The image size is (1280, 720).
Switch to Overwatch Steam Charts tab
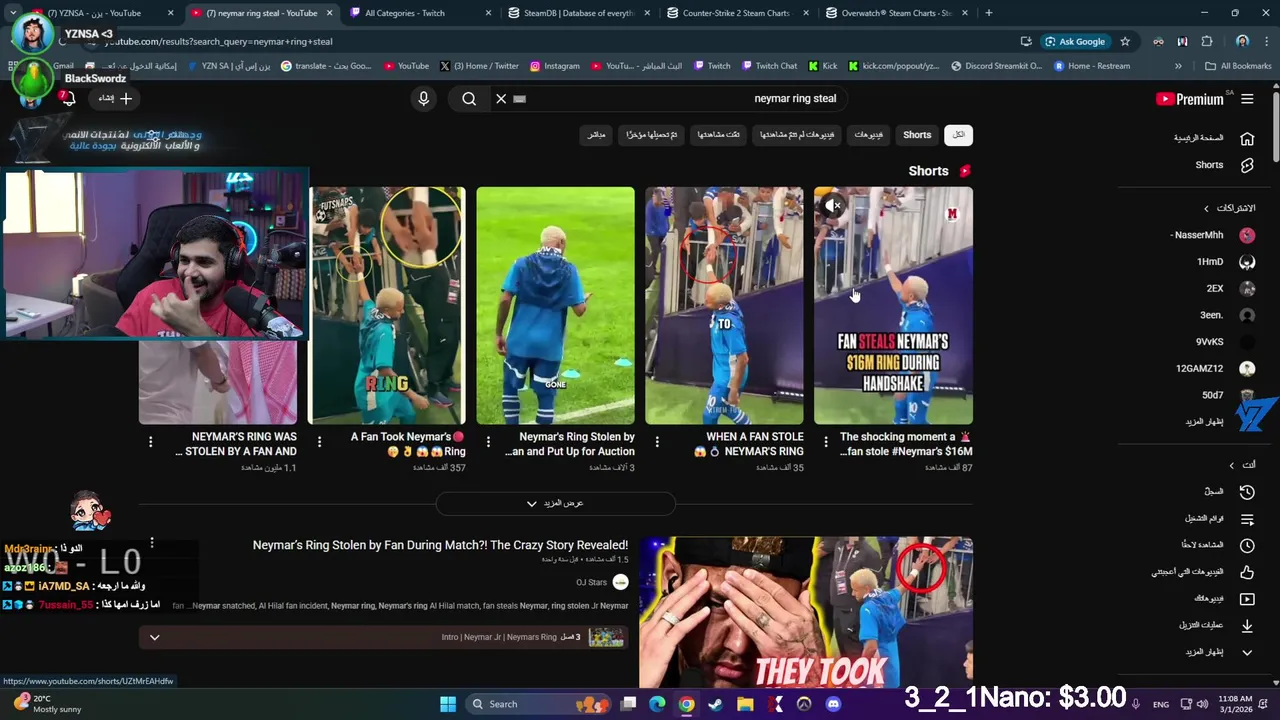click(x=896, y=13)
